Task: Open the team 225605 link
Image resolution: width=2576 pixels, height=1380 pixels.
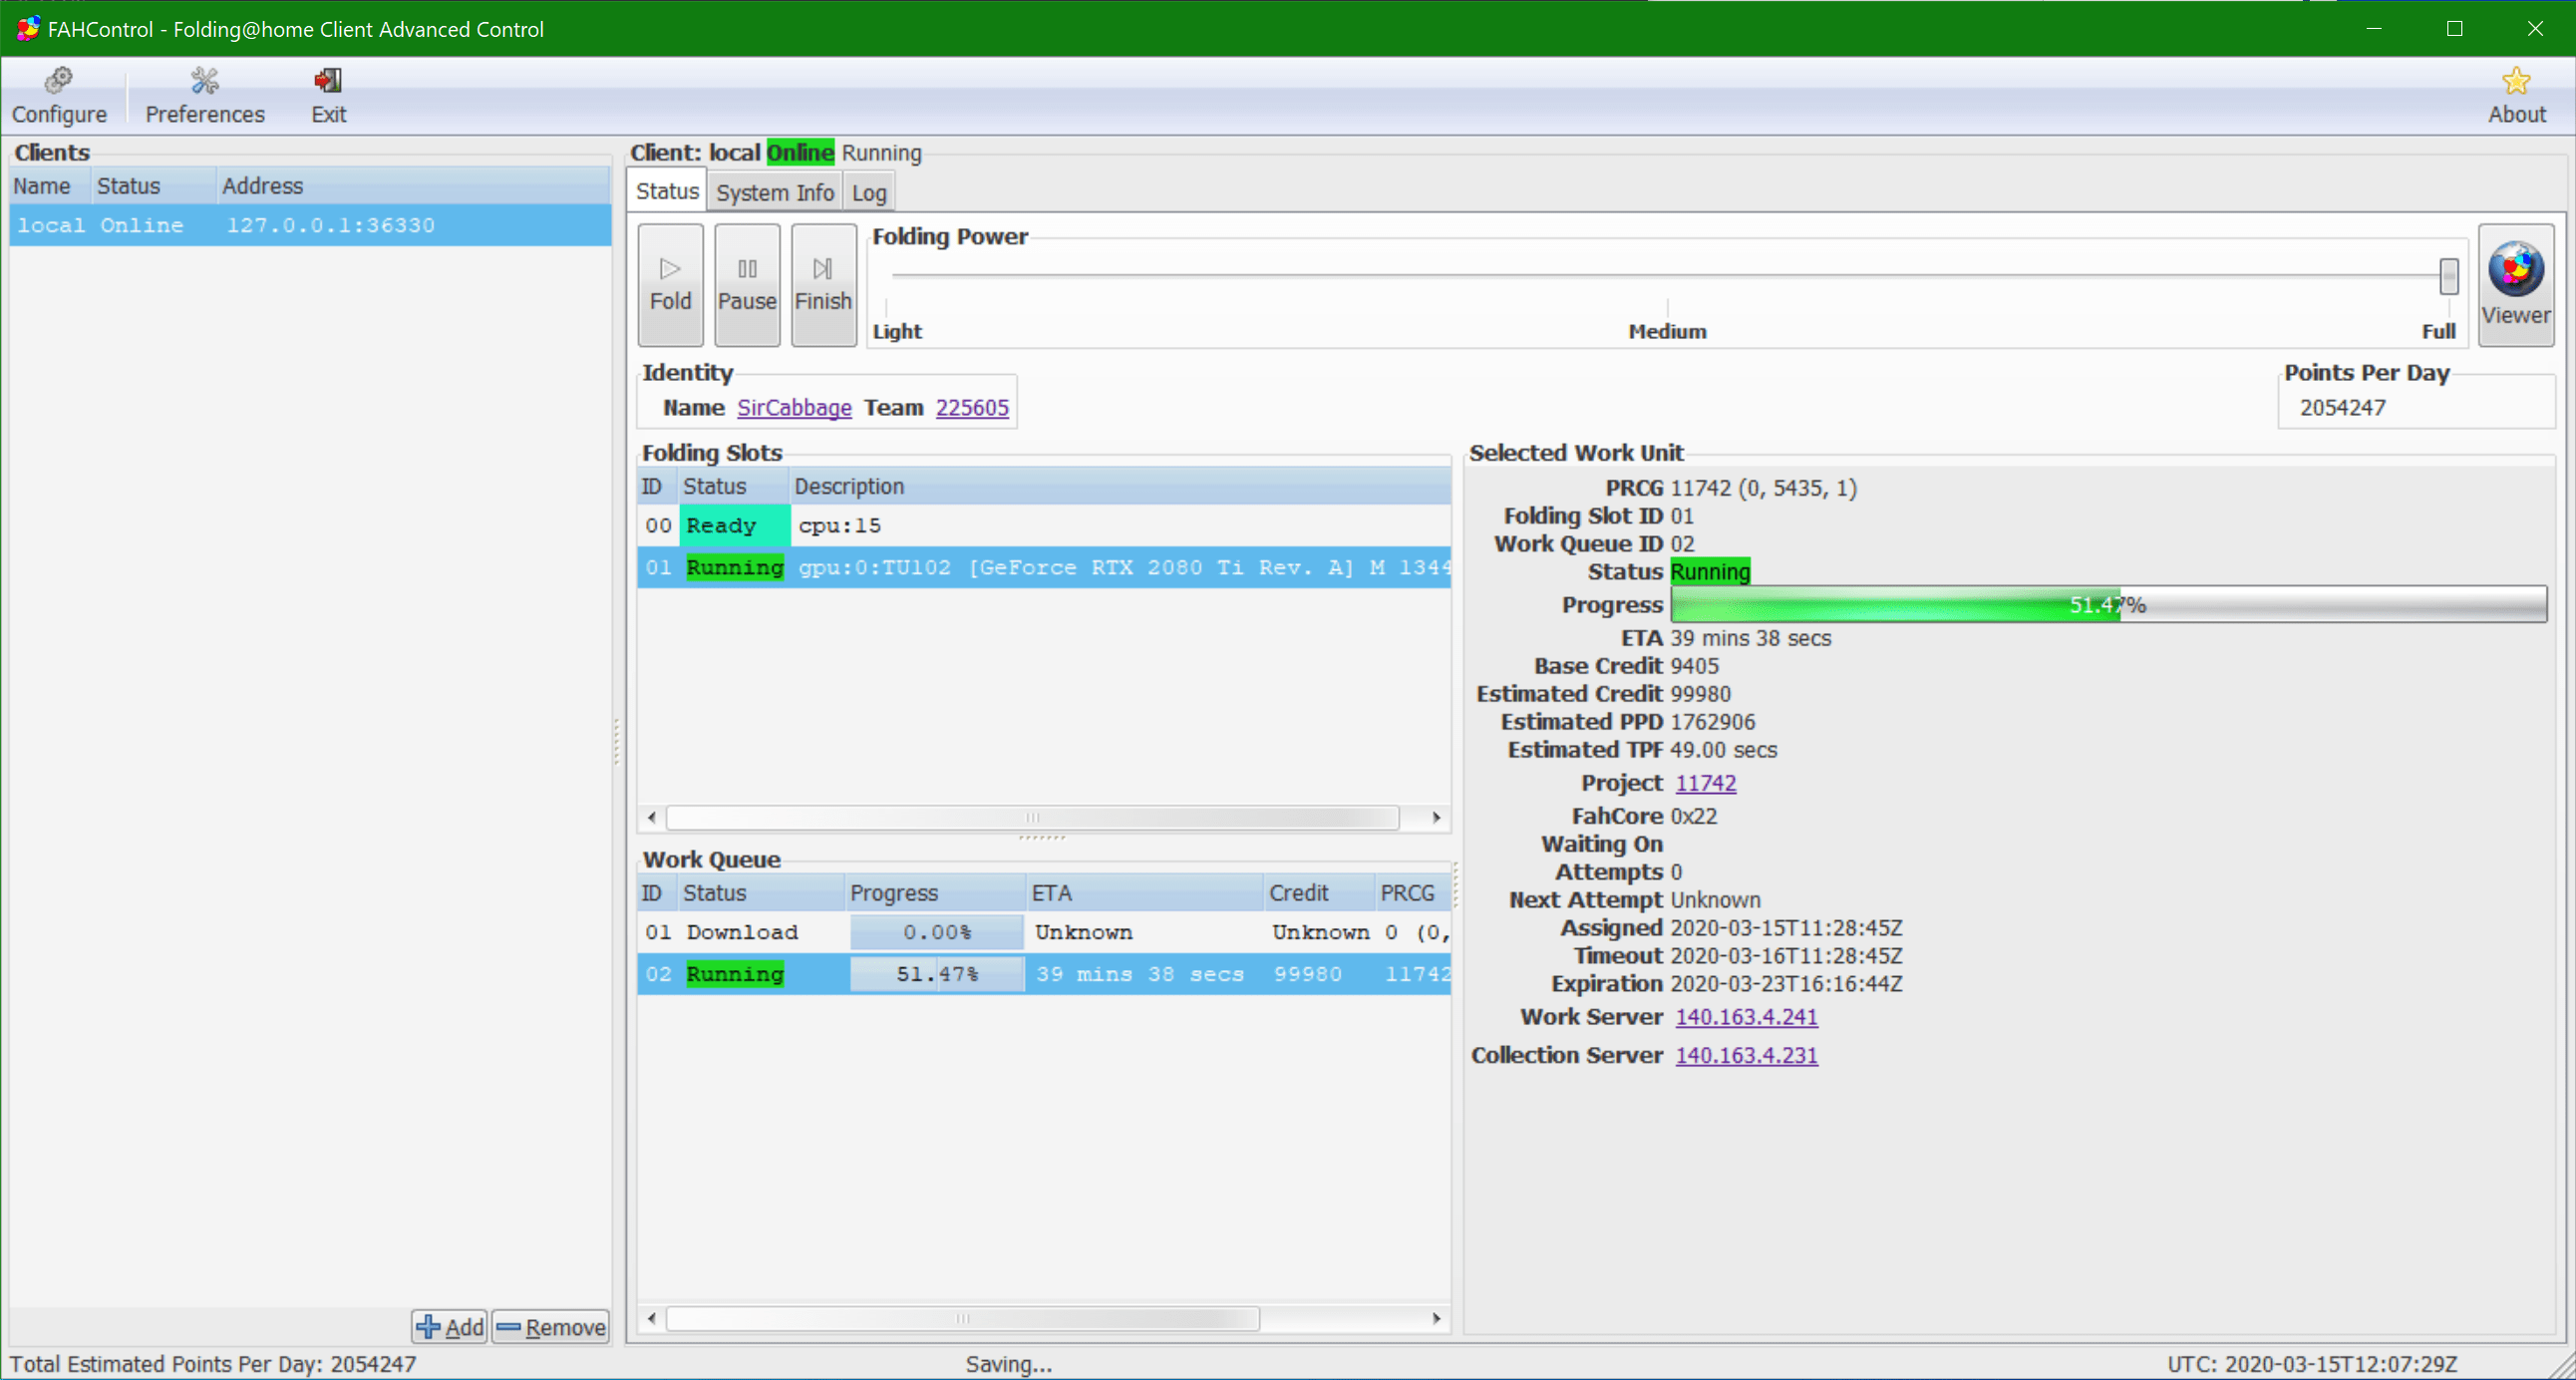Action: click(x=972, y=407)
